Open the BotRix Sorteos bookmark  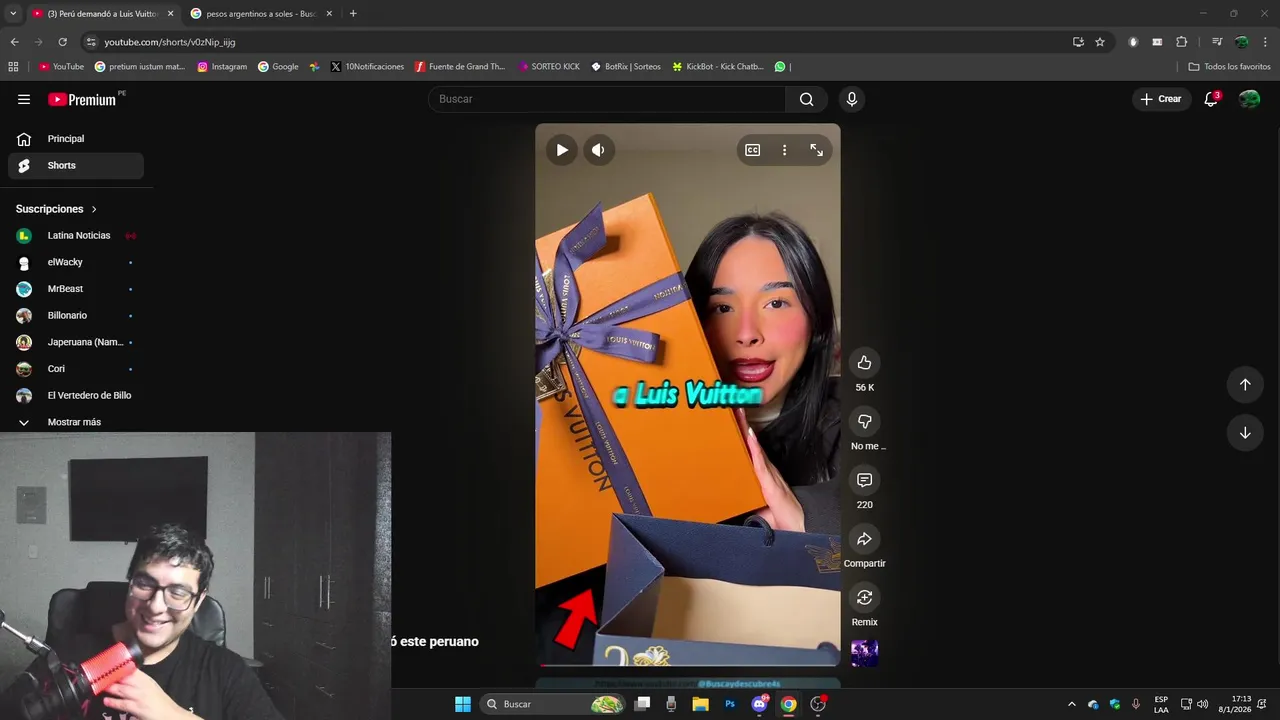pyautogui.click(x=626, y=67)
